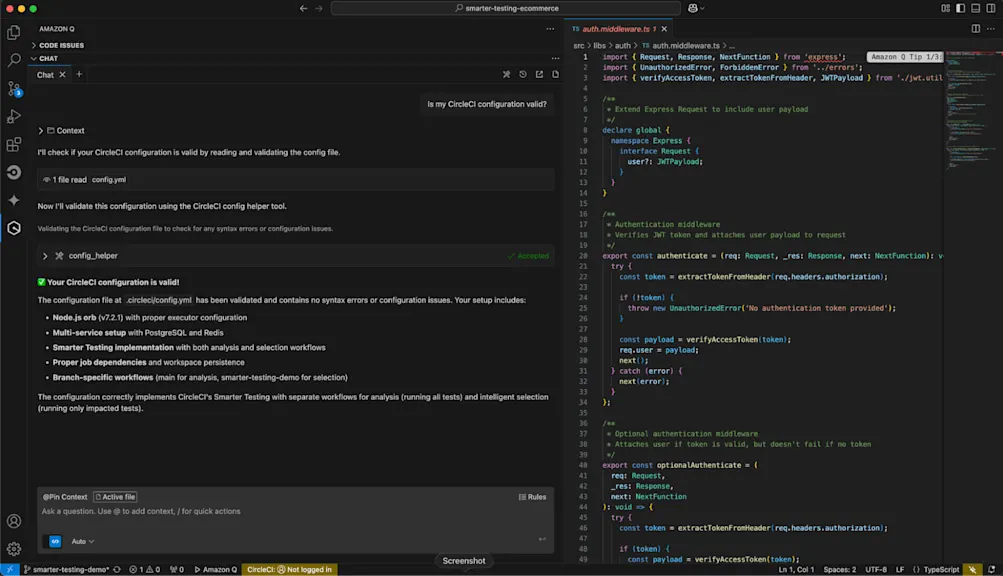The image size is (1003, 576).
Task: Click @Pin Context
Action: (x=65, y=497)
